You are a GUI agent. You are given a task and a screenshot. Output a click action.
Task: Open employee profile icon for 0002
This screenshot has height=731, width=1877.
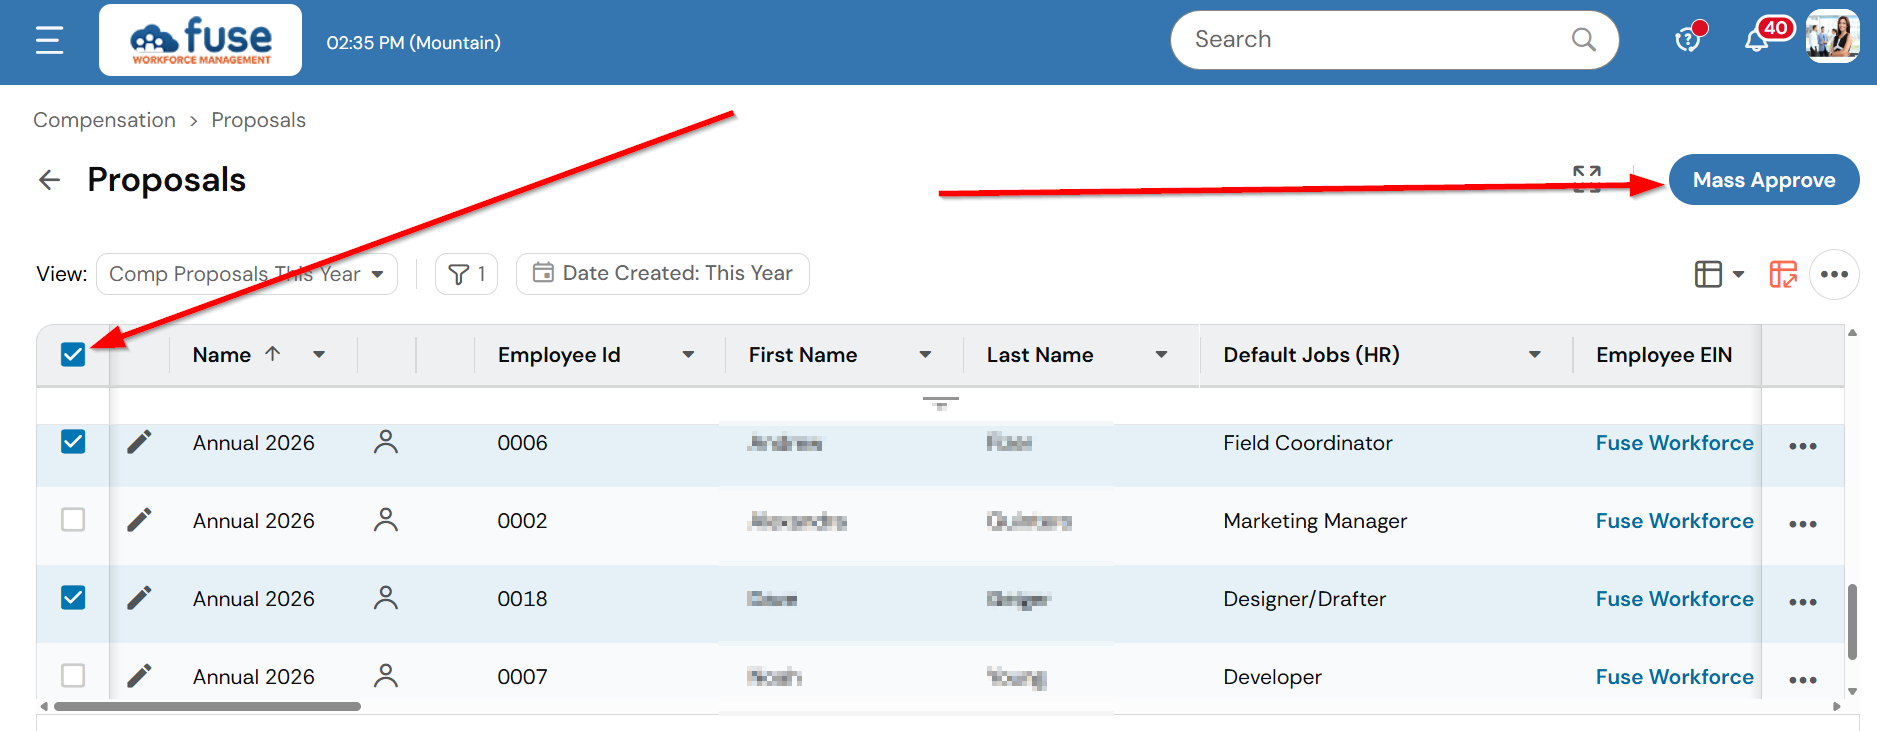(385, 520)
